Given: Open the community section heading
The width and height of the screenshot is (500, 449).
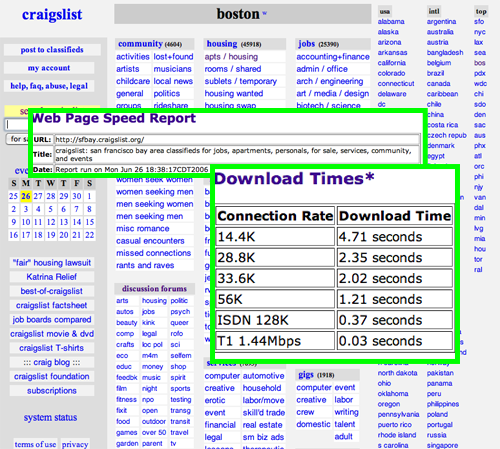Looking at the screenshot, I should click(140, 44).
